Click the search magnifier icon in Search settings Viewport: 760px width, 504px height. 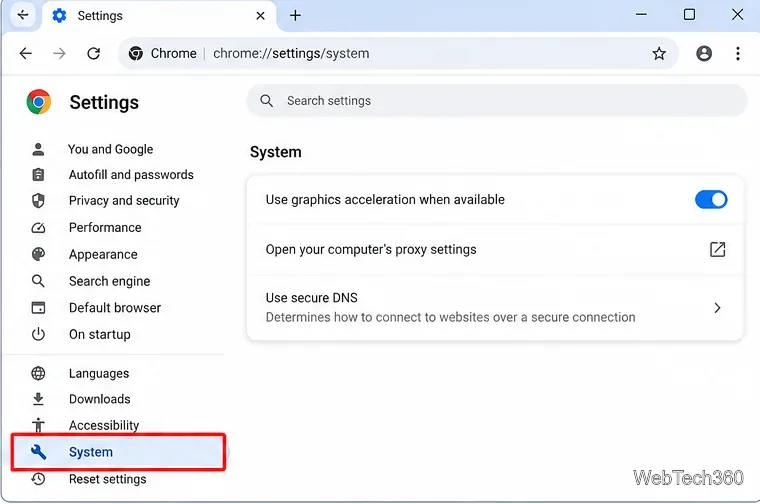266,101
